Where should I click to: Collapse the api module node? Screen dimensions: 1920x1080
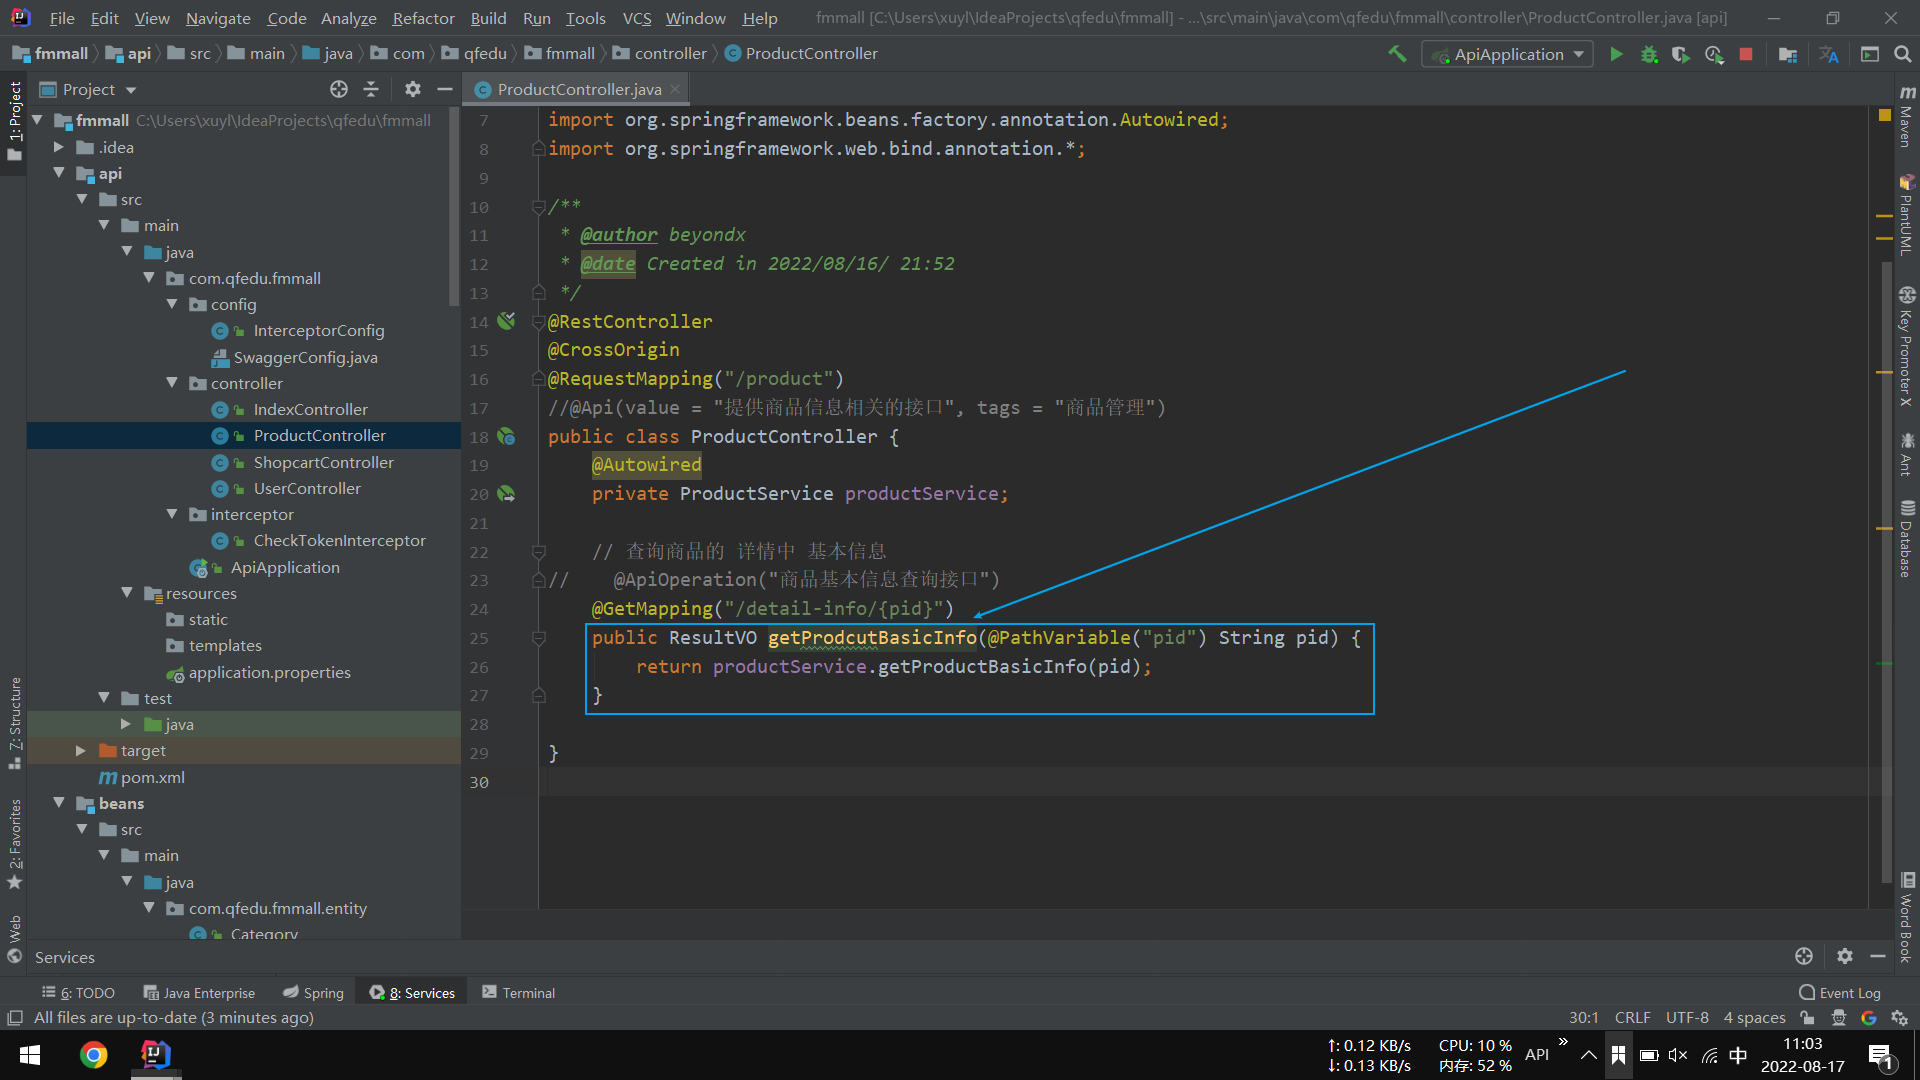(x=59, y=173)
